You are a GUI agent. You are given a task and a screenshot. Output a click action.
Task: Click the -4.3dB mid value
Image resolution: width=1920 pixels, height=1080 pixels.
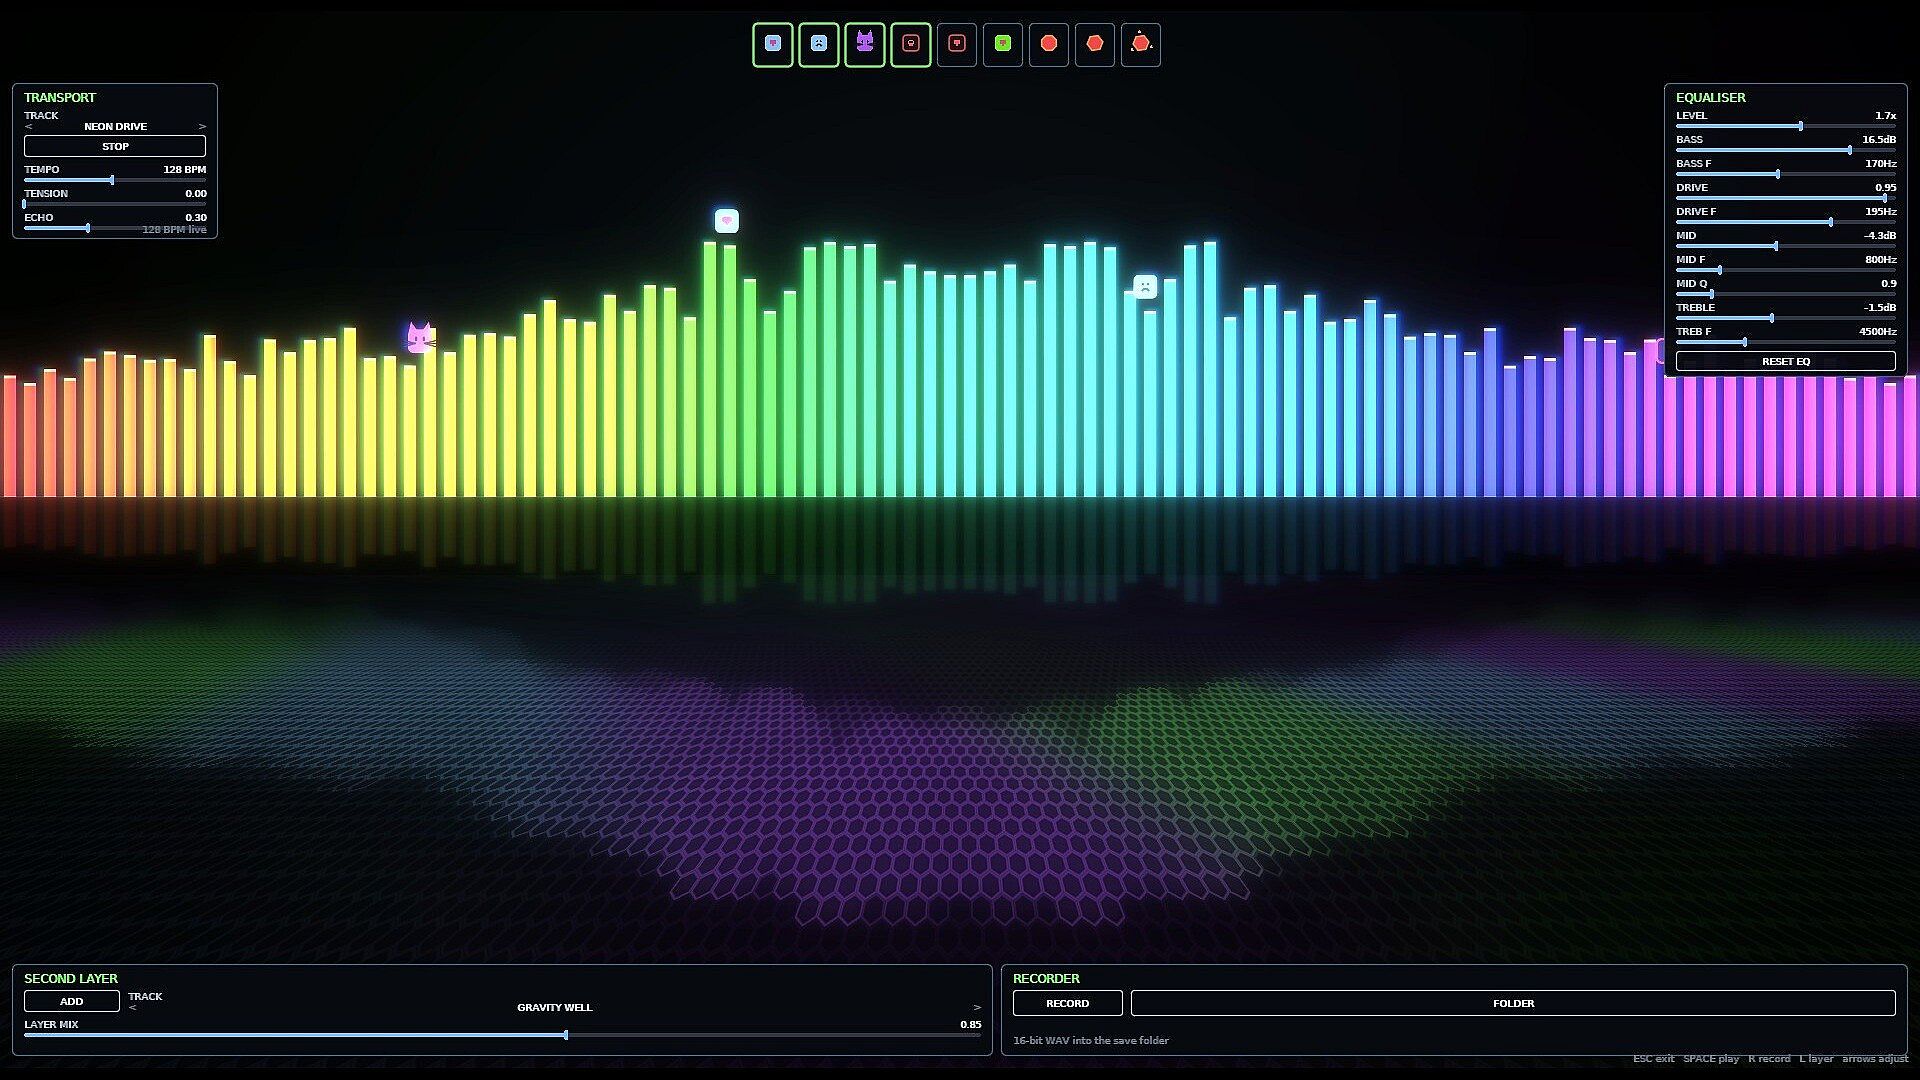(x=1880, y=236)
